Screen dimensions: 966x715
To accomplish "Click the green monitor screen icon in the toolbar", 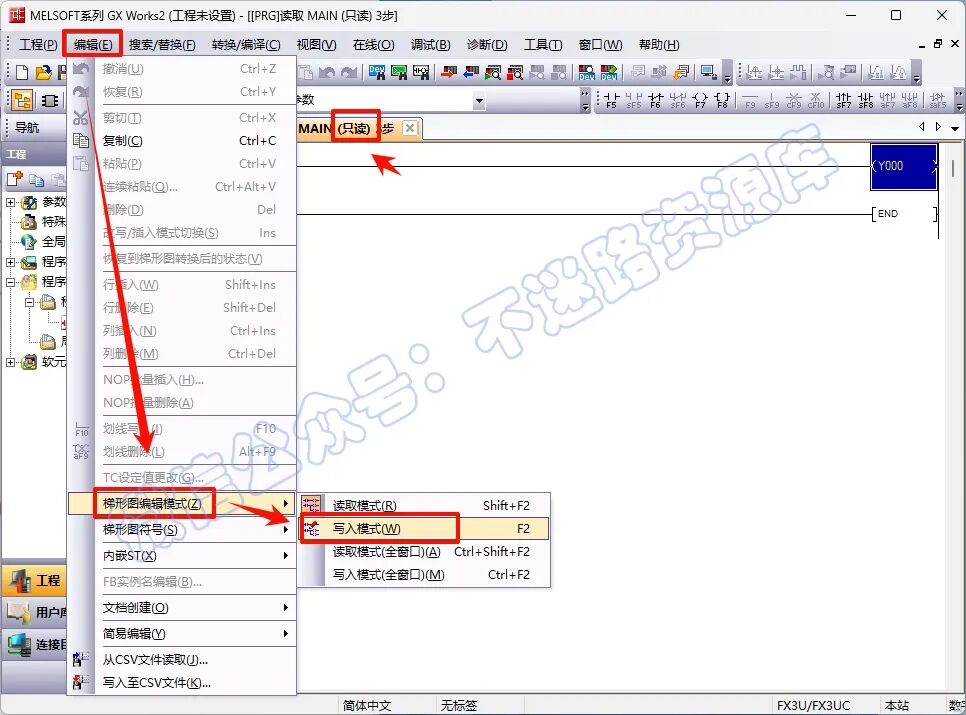I will [399, 73].
